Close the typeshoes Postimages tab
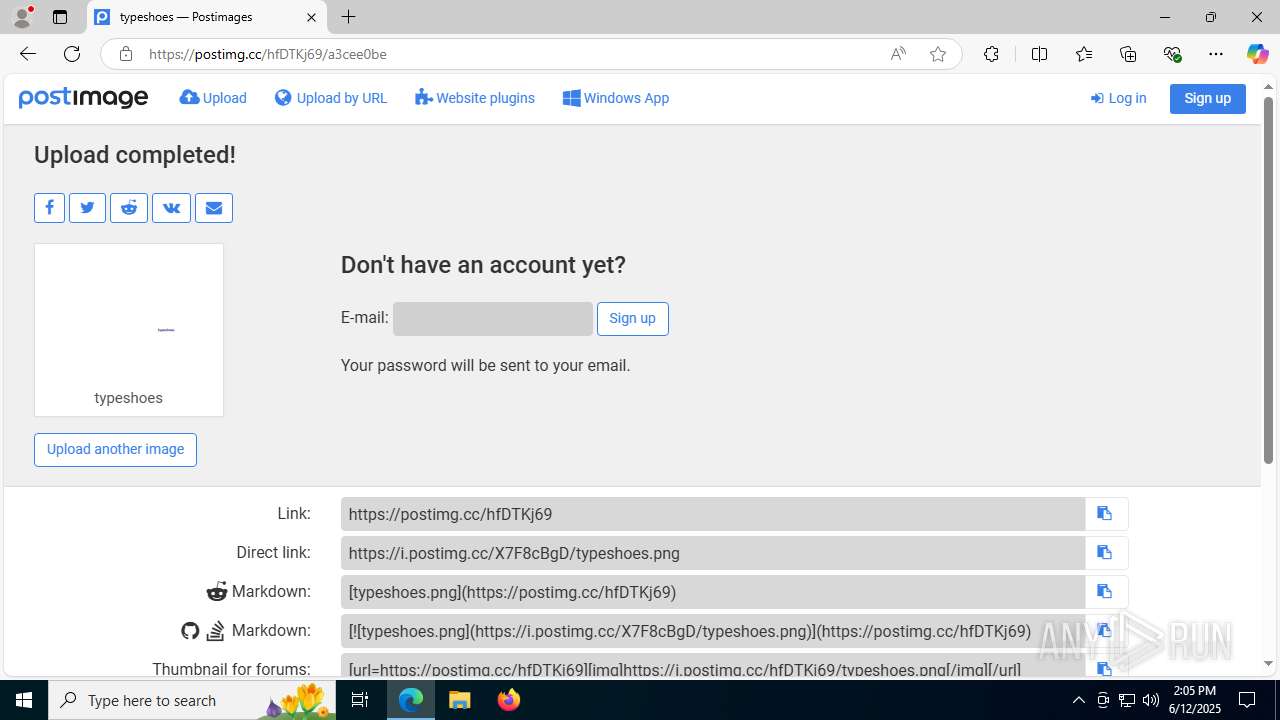 311,17
